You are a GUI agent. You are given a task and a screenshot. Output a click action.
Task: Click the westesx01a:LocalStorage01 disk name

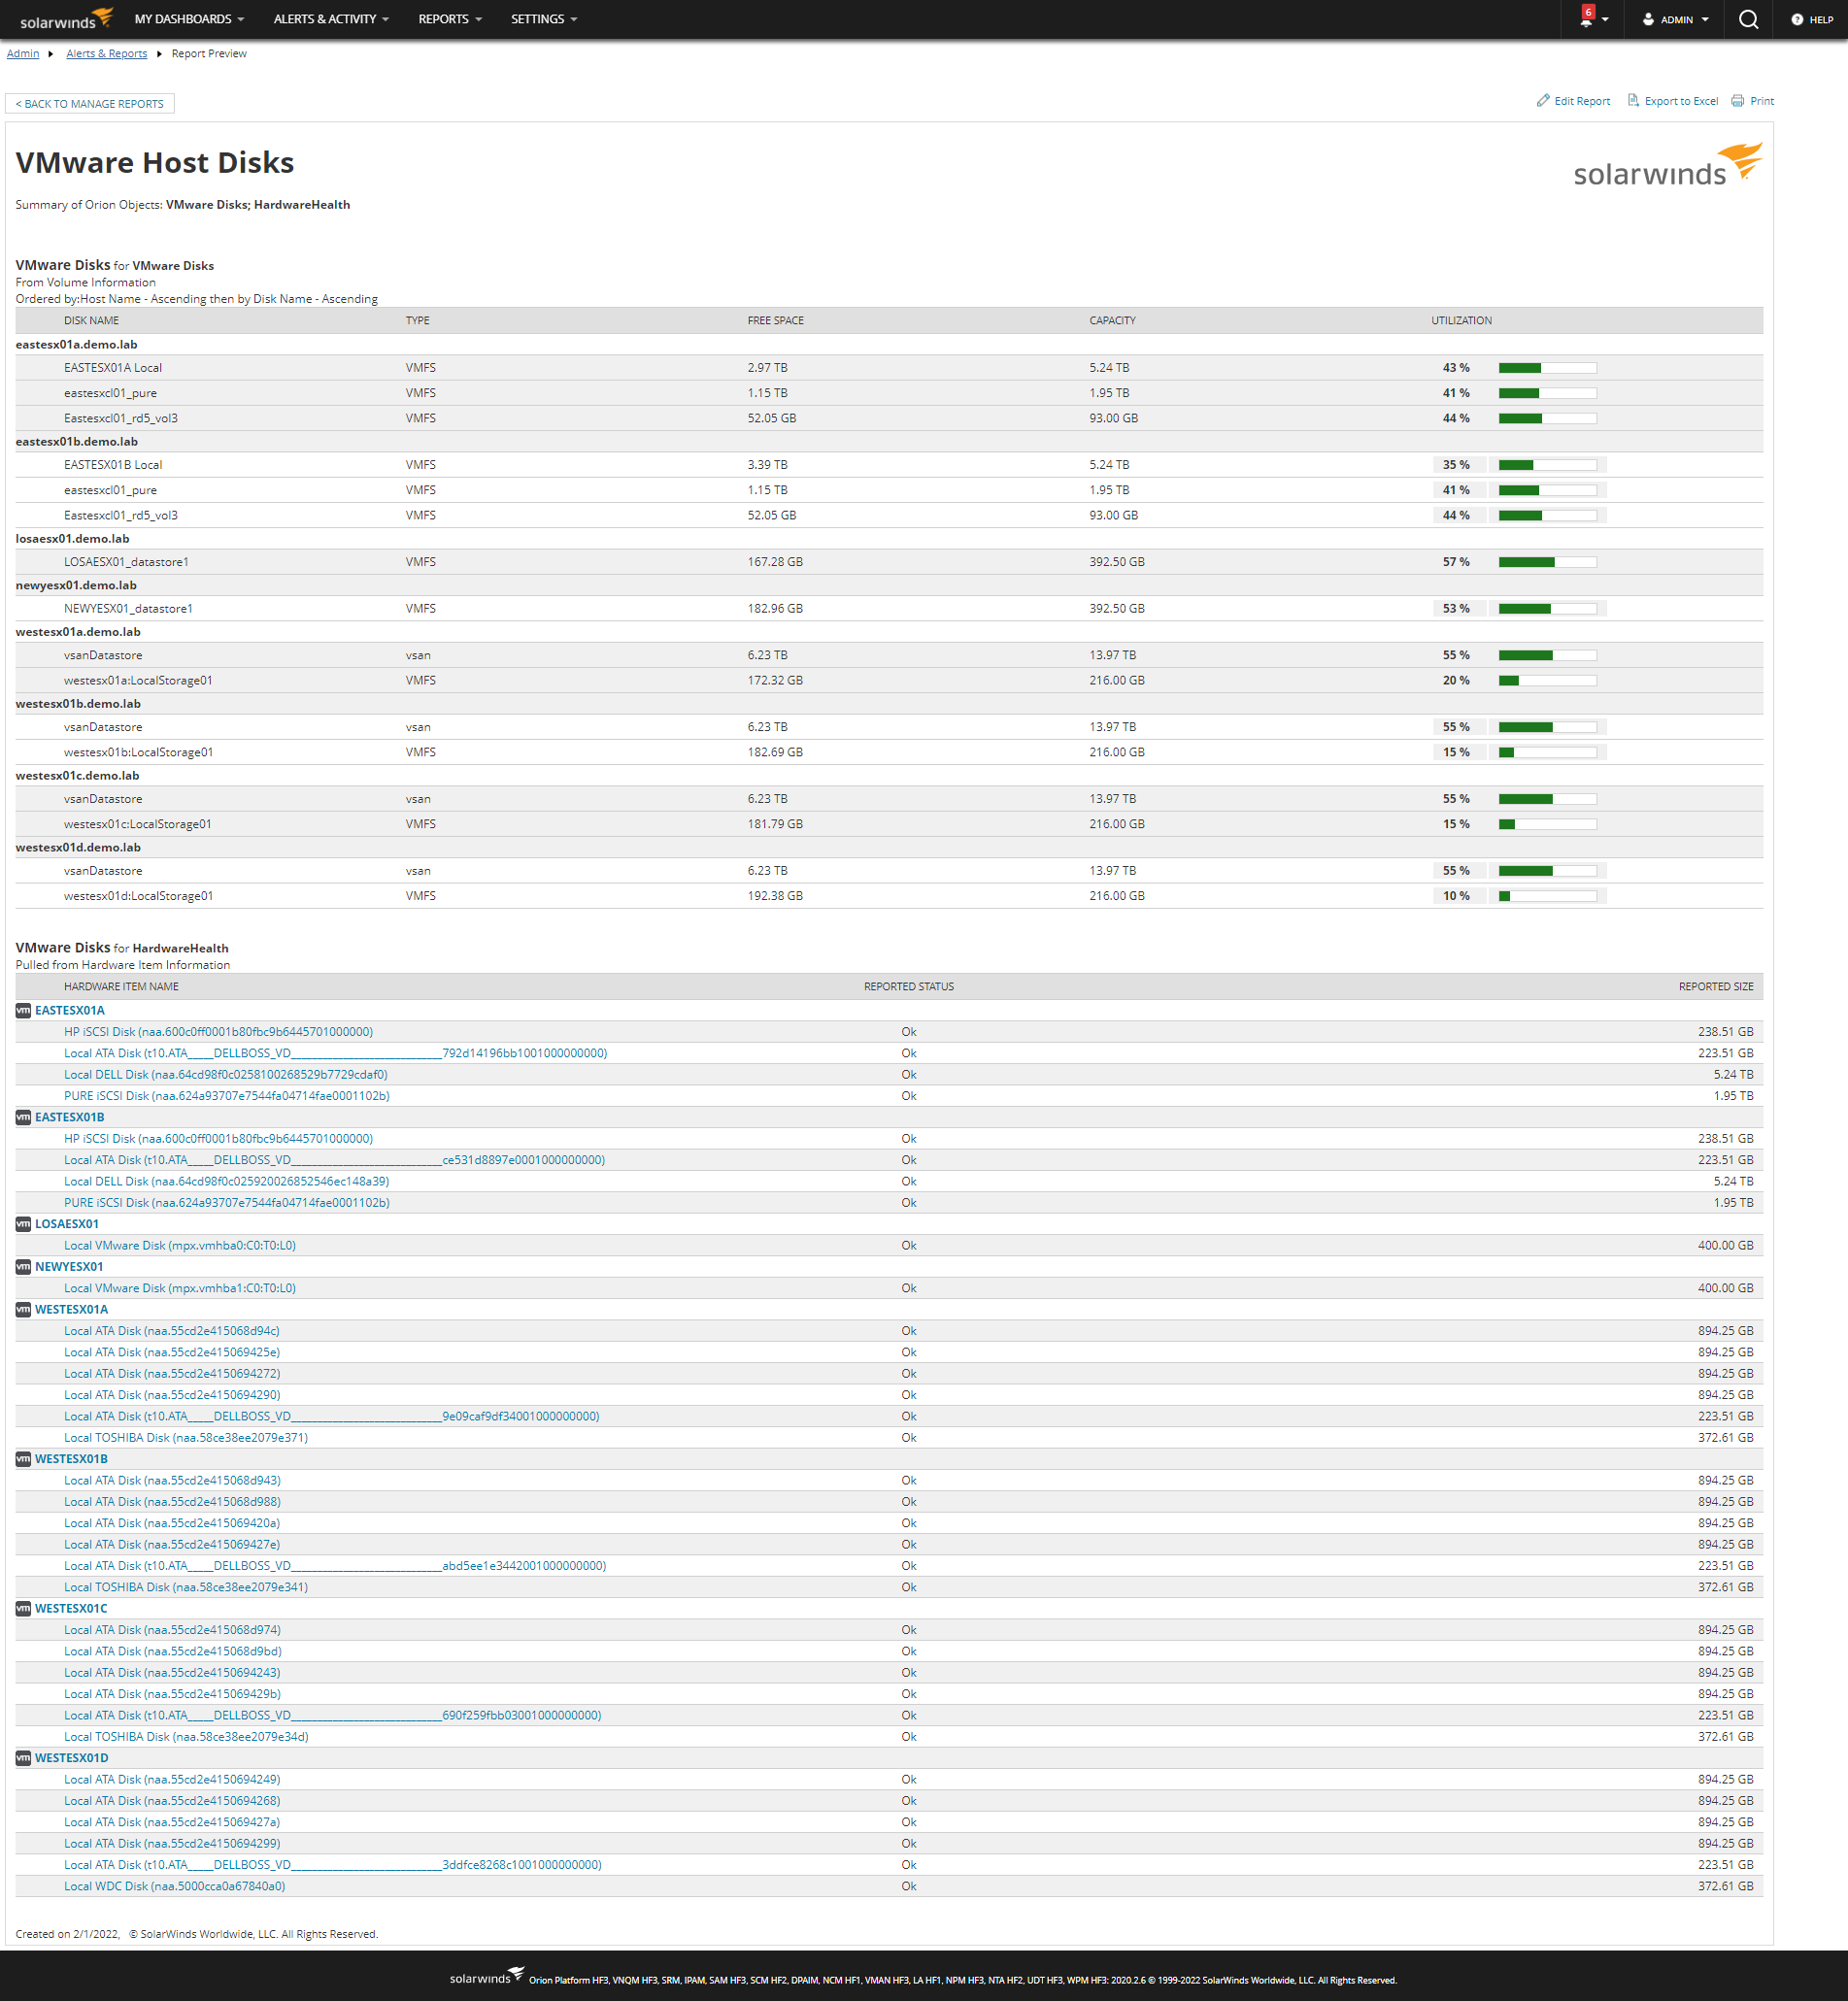pos(138,681)
